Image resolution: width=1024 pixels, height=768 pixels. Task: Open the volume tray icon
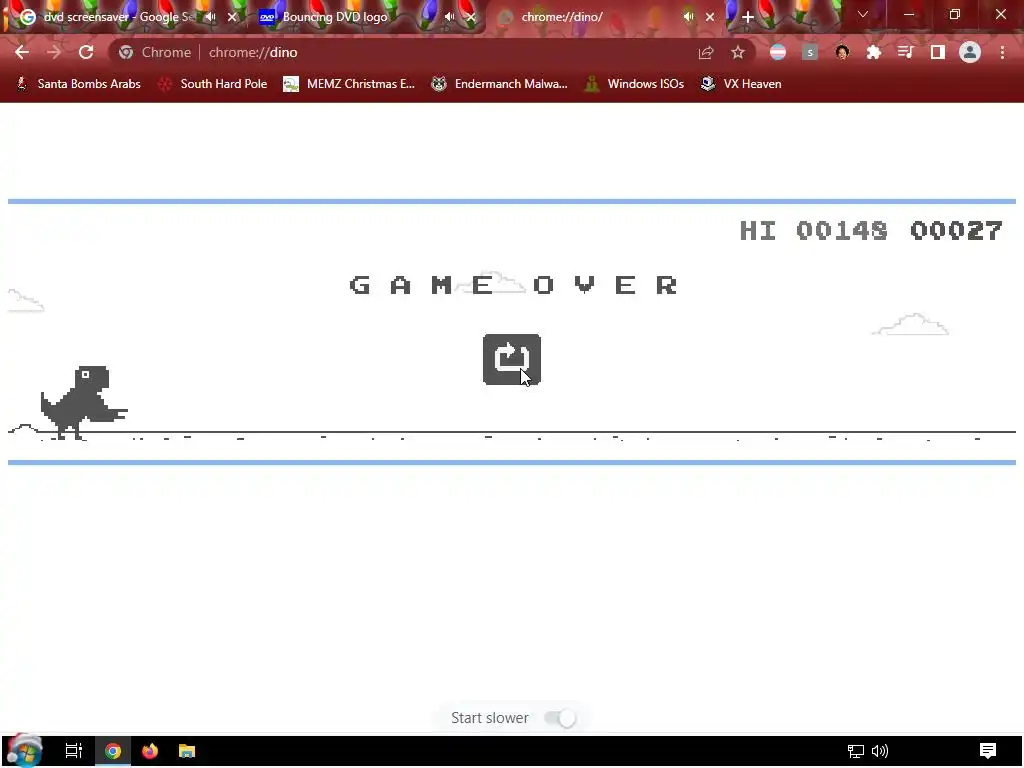pos(880,751)
